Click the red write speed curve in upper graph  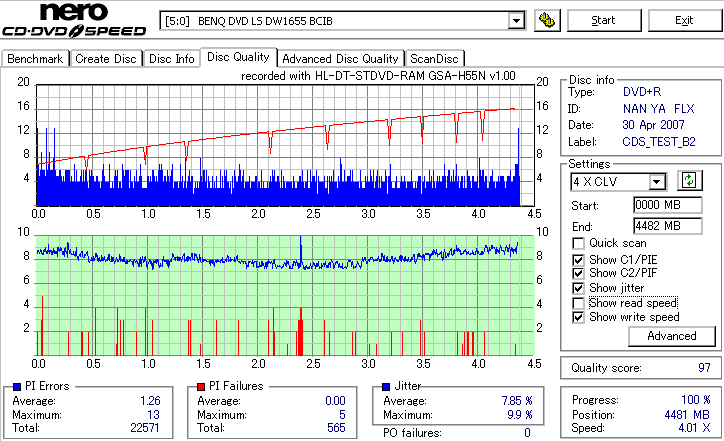tap(277, 131)
